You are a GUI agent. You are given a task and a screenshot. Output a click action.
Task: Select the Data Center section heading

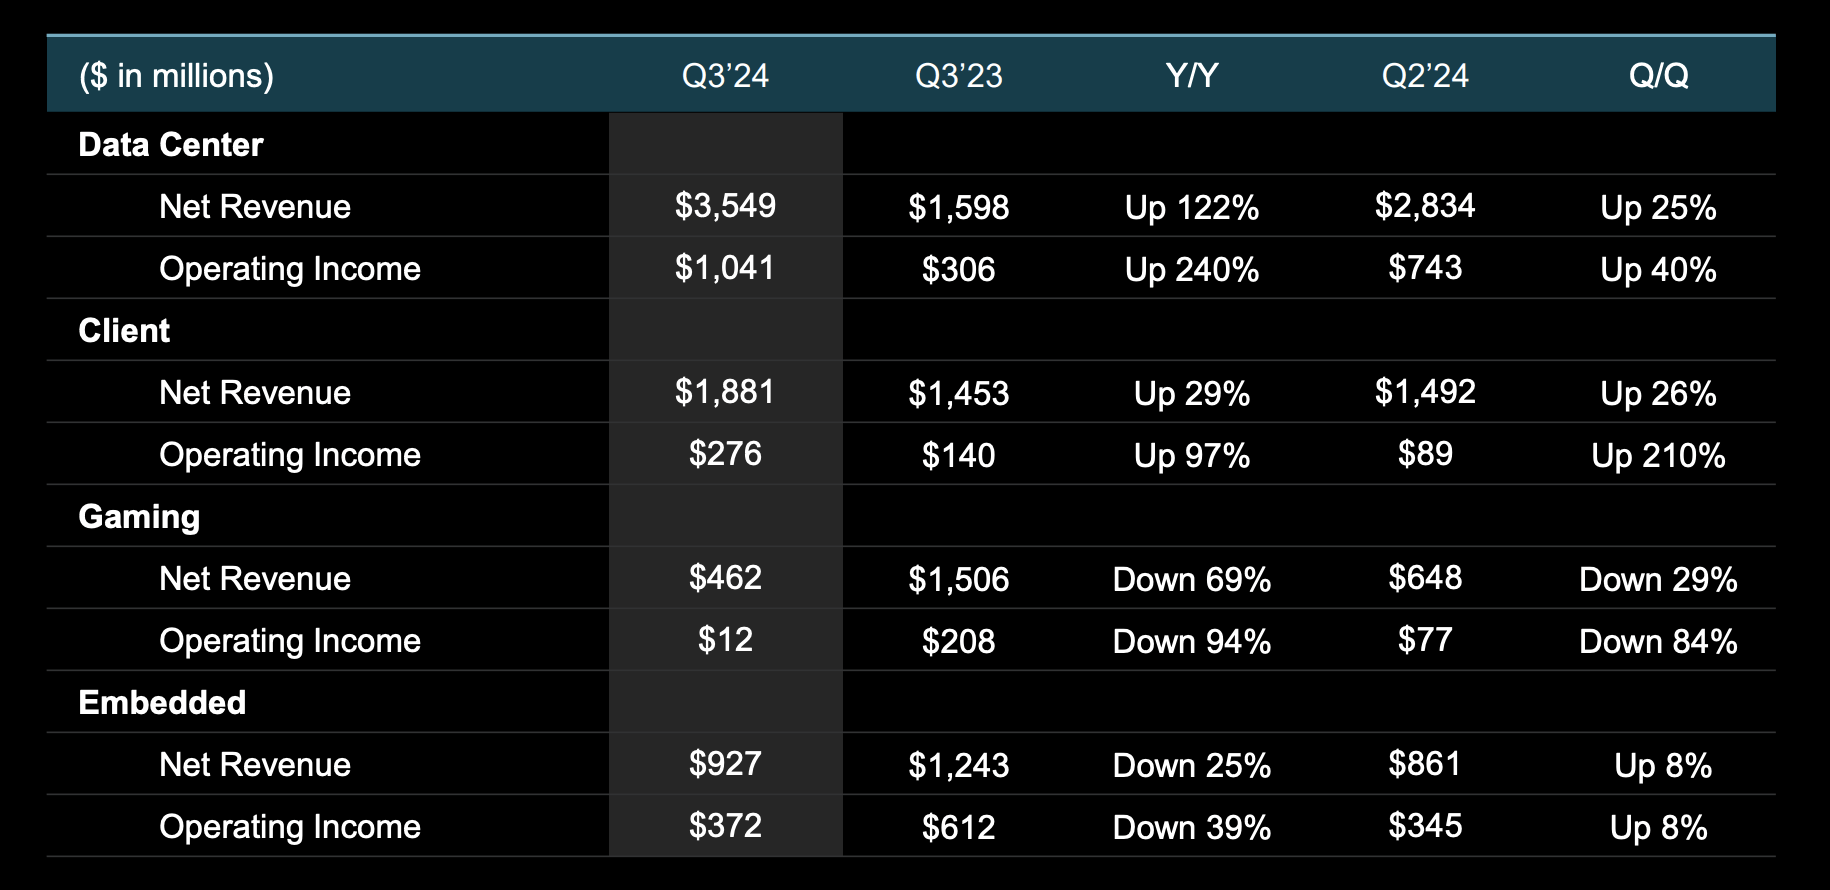click(171, 145)
